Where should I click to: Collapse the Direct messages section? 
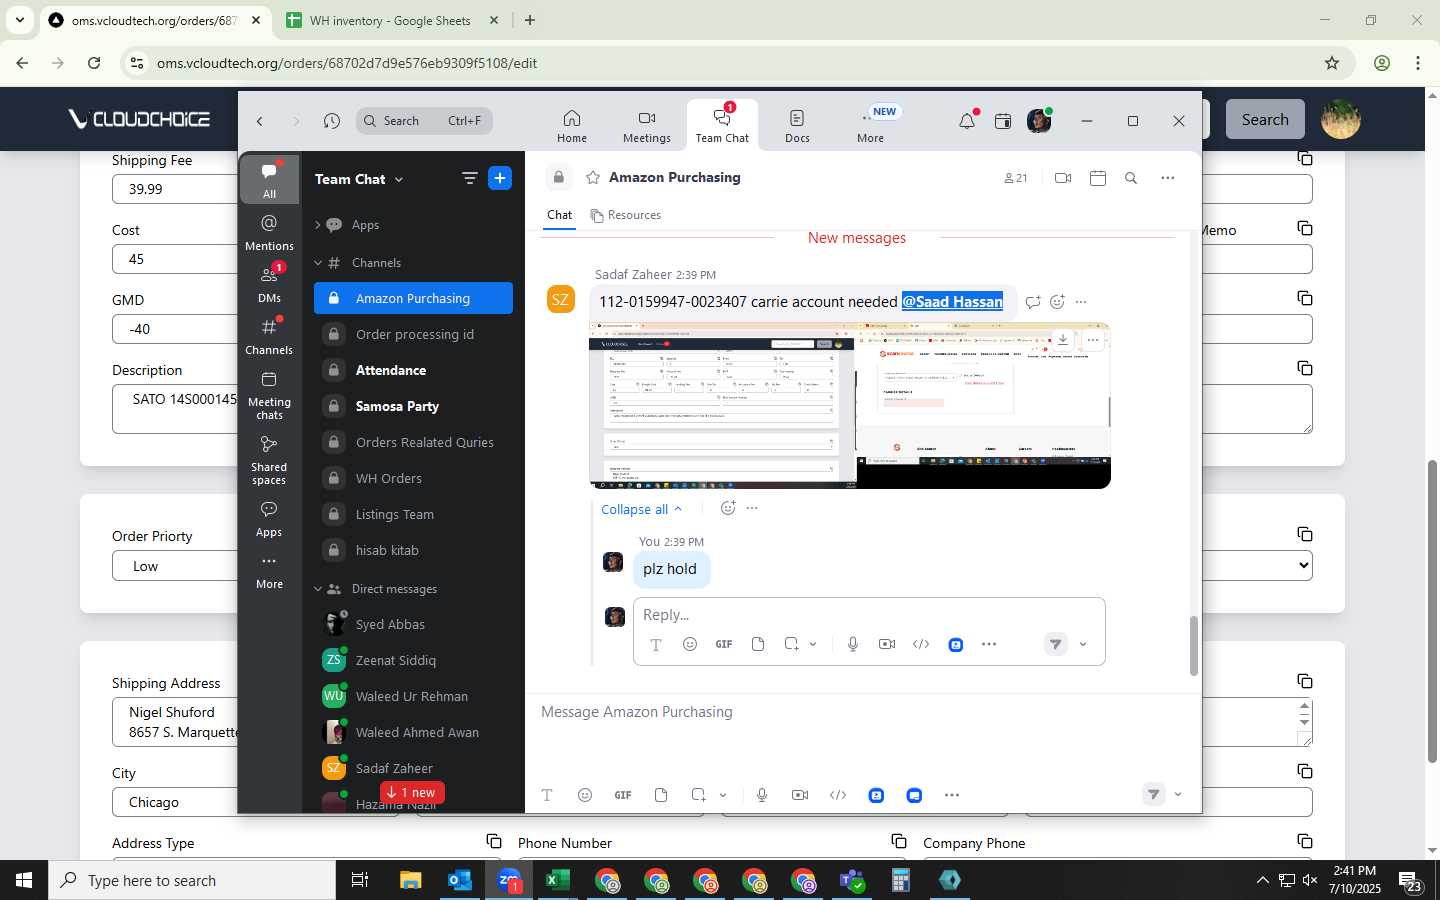pyautogui.click(x=318, y=589)
